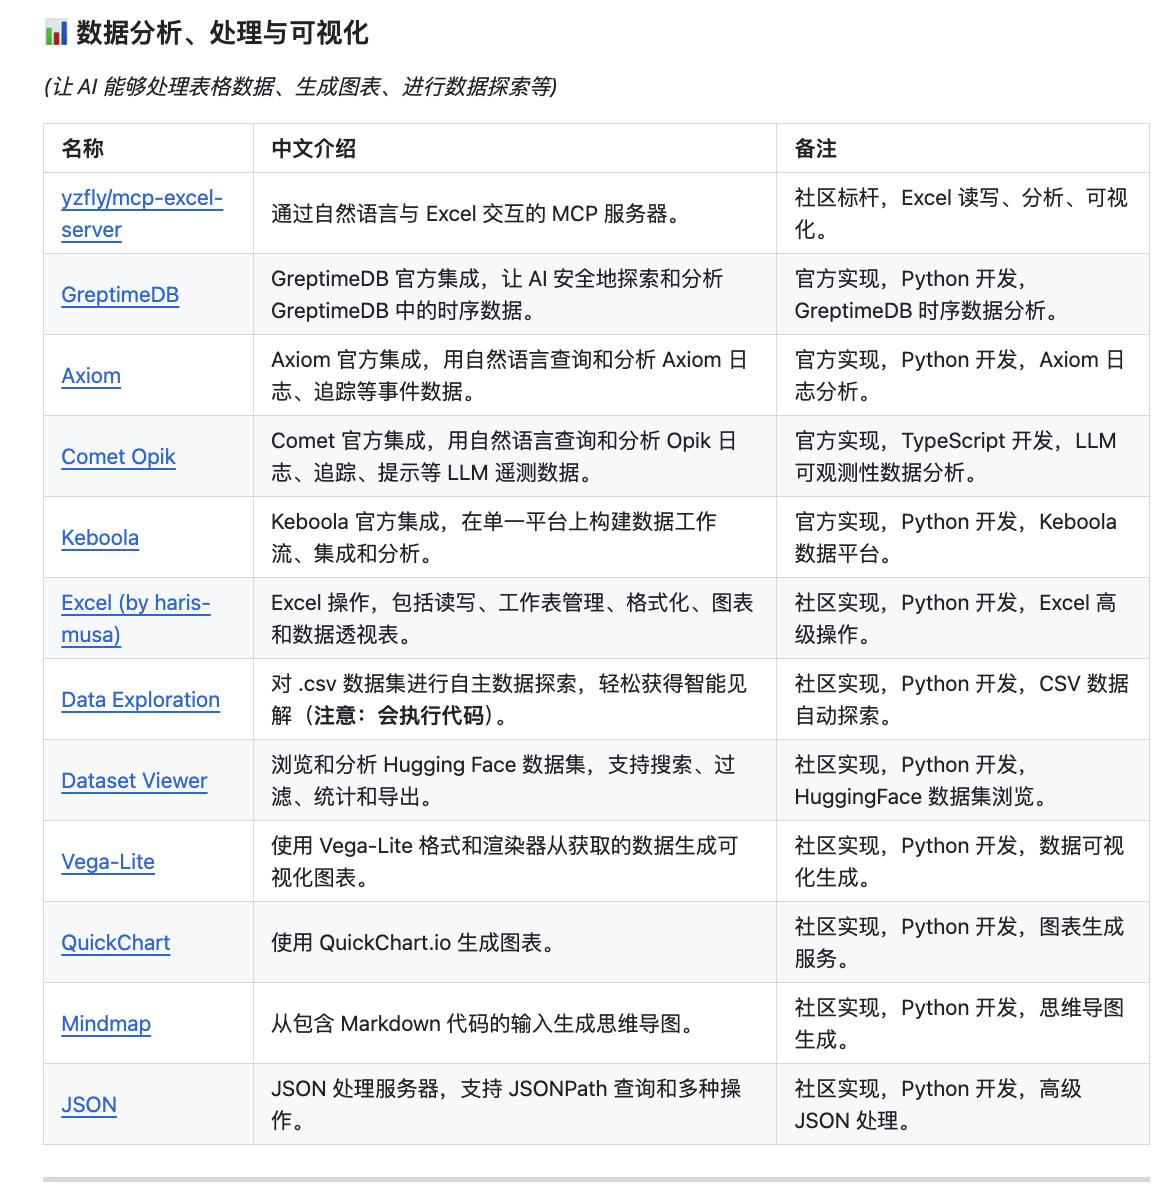
Task: Click the heading 数据分析、处理与可视化
Action: (x=222, y=33)
